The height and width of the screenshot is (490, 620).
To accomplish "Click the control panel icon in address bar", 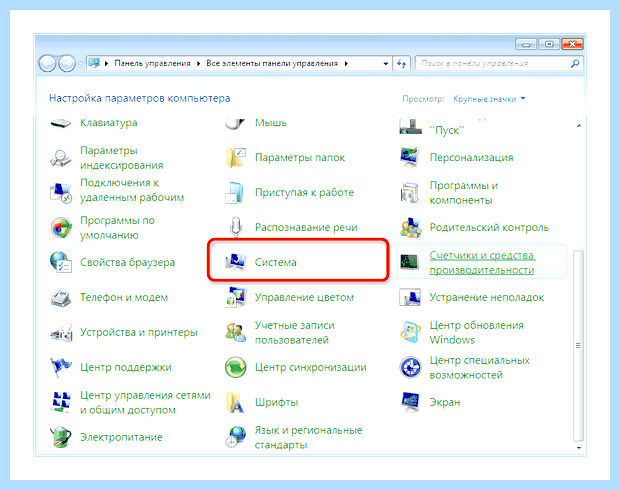I will coord(94,63).
